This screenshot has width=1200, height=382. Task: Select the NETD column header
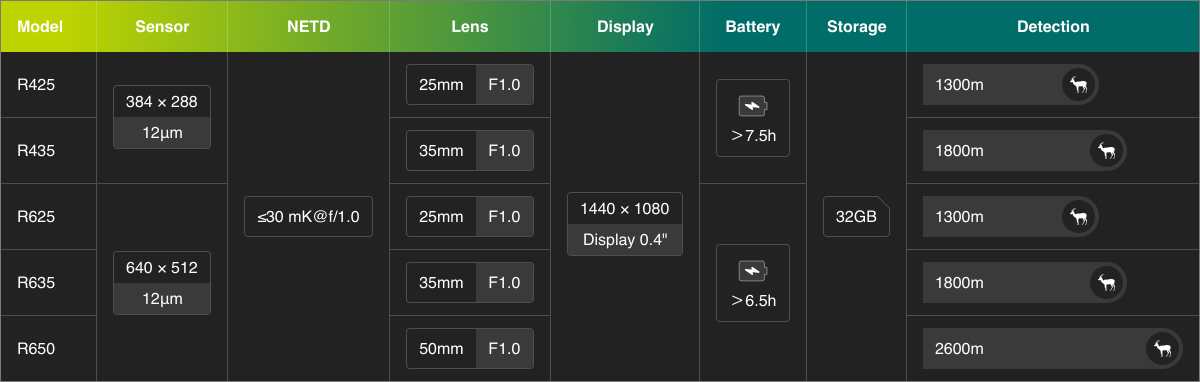pyautogui.click(x=308, y=26)
